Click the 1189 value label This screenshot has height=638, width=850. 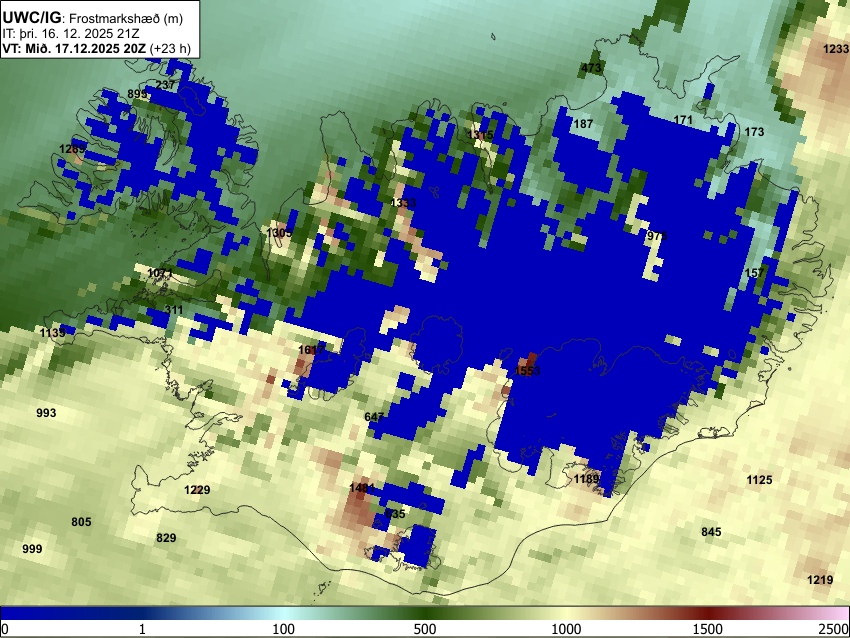tap(587, 479)
